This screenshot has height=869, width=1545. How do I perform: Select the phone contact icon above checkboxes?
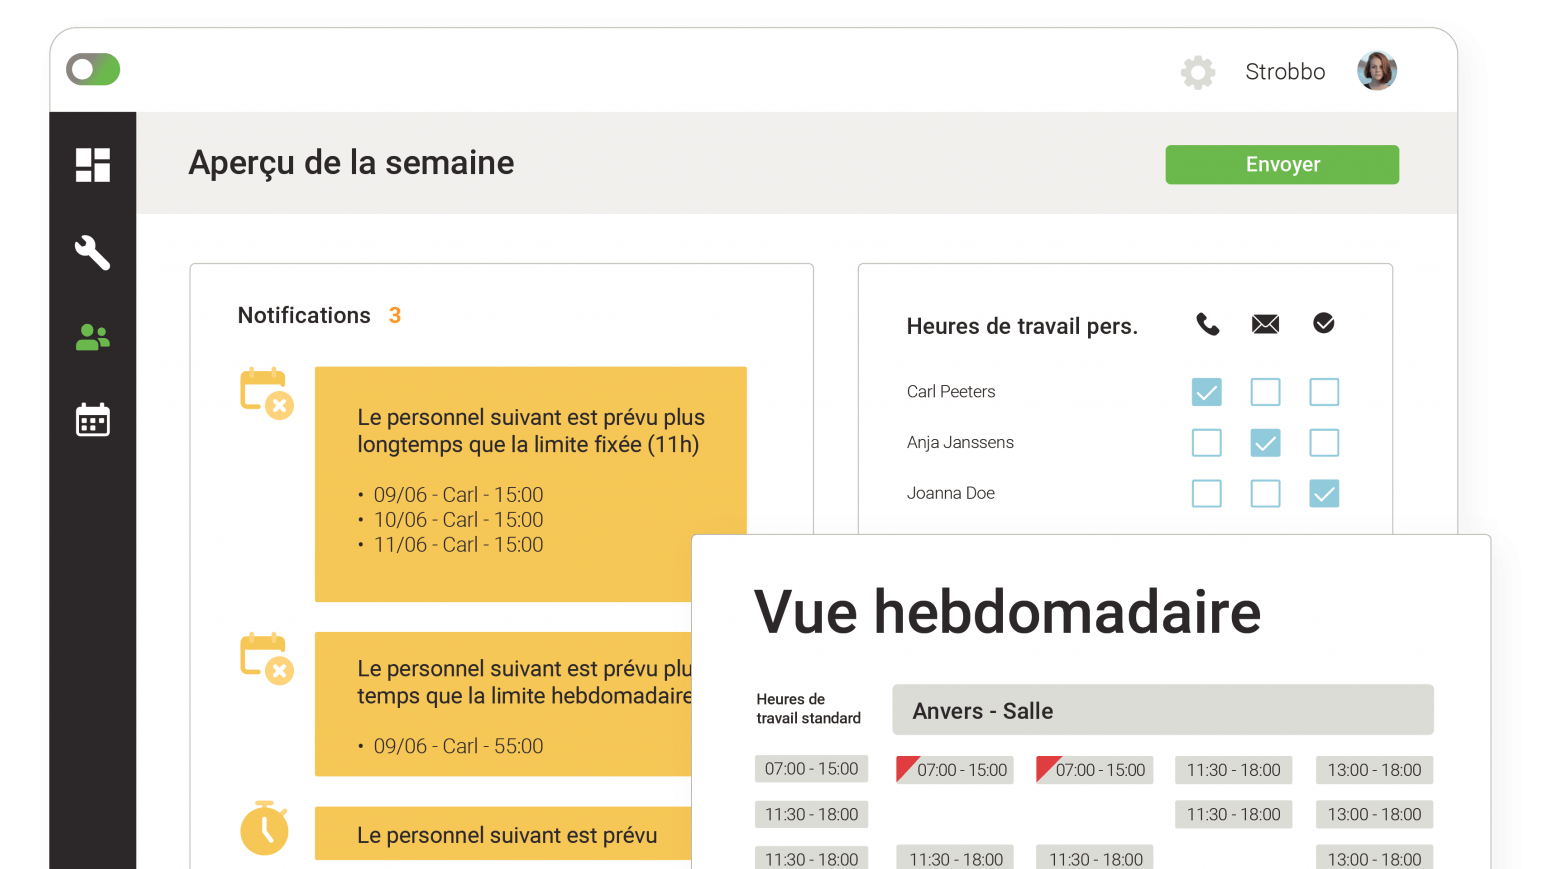[x=1207, y=324]
